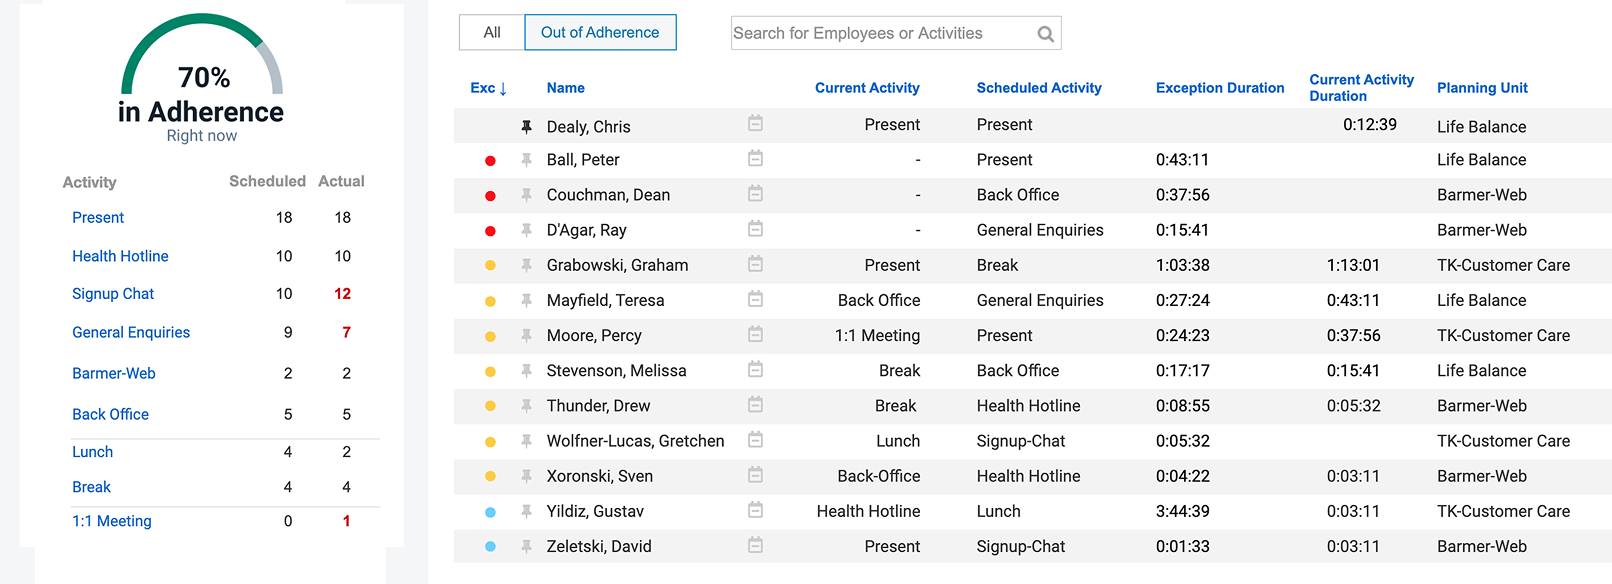1612x584 pixels.
Task: Select the Out of Adherence tab
Action: click(600, 32)
